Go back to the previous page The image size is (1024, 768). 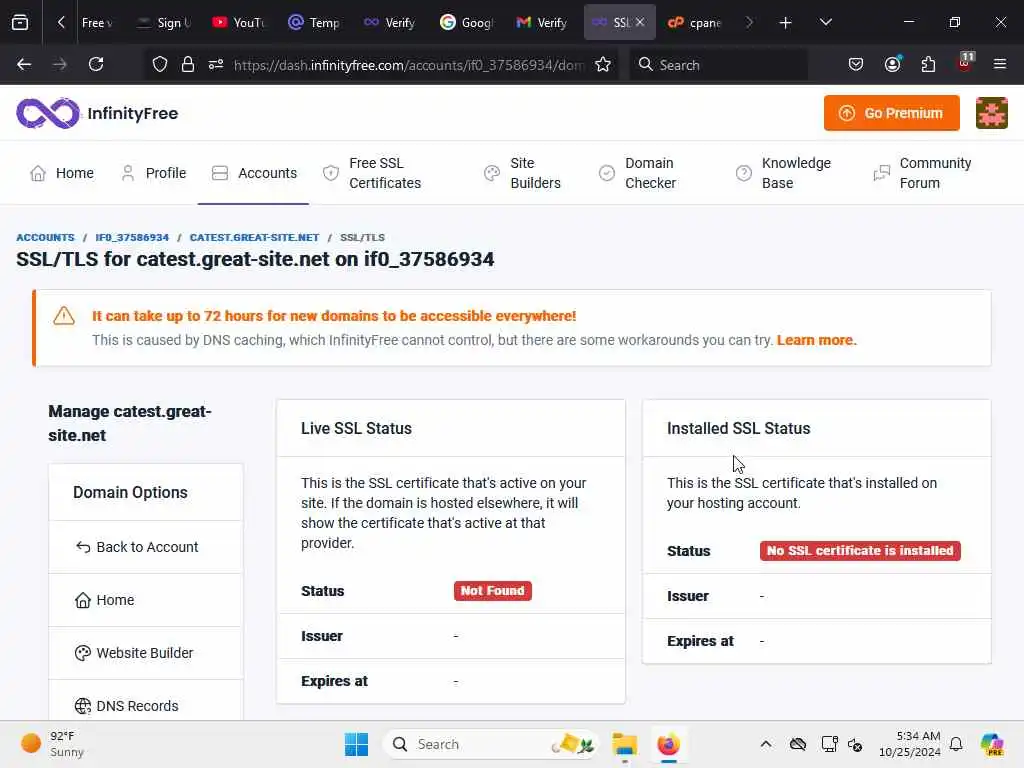tap(24, 64)
